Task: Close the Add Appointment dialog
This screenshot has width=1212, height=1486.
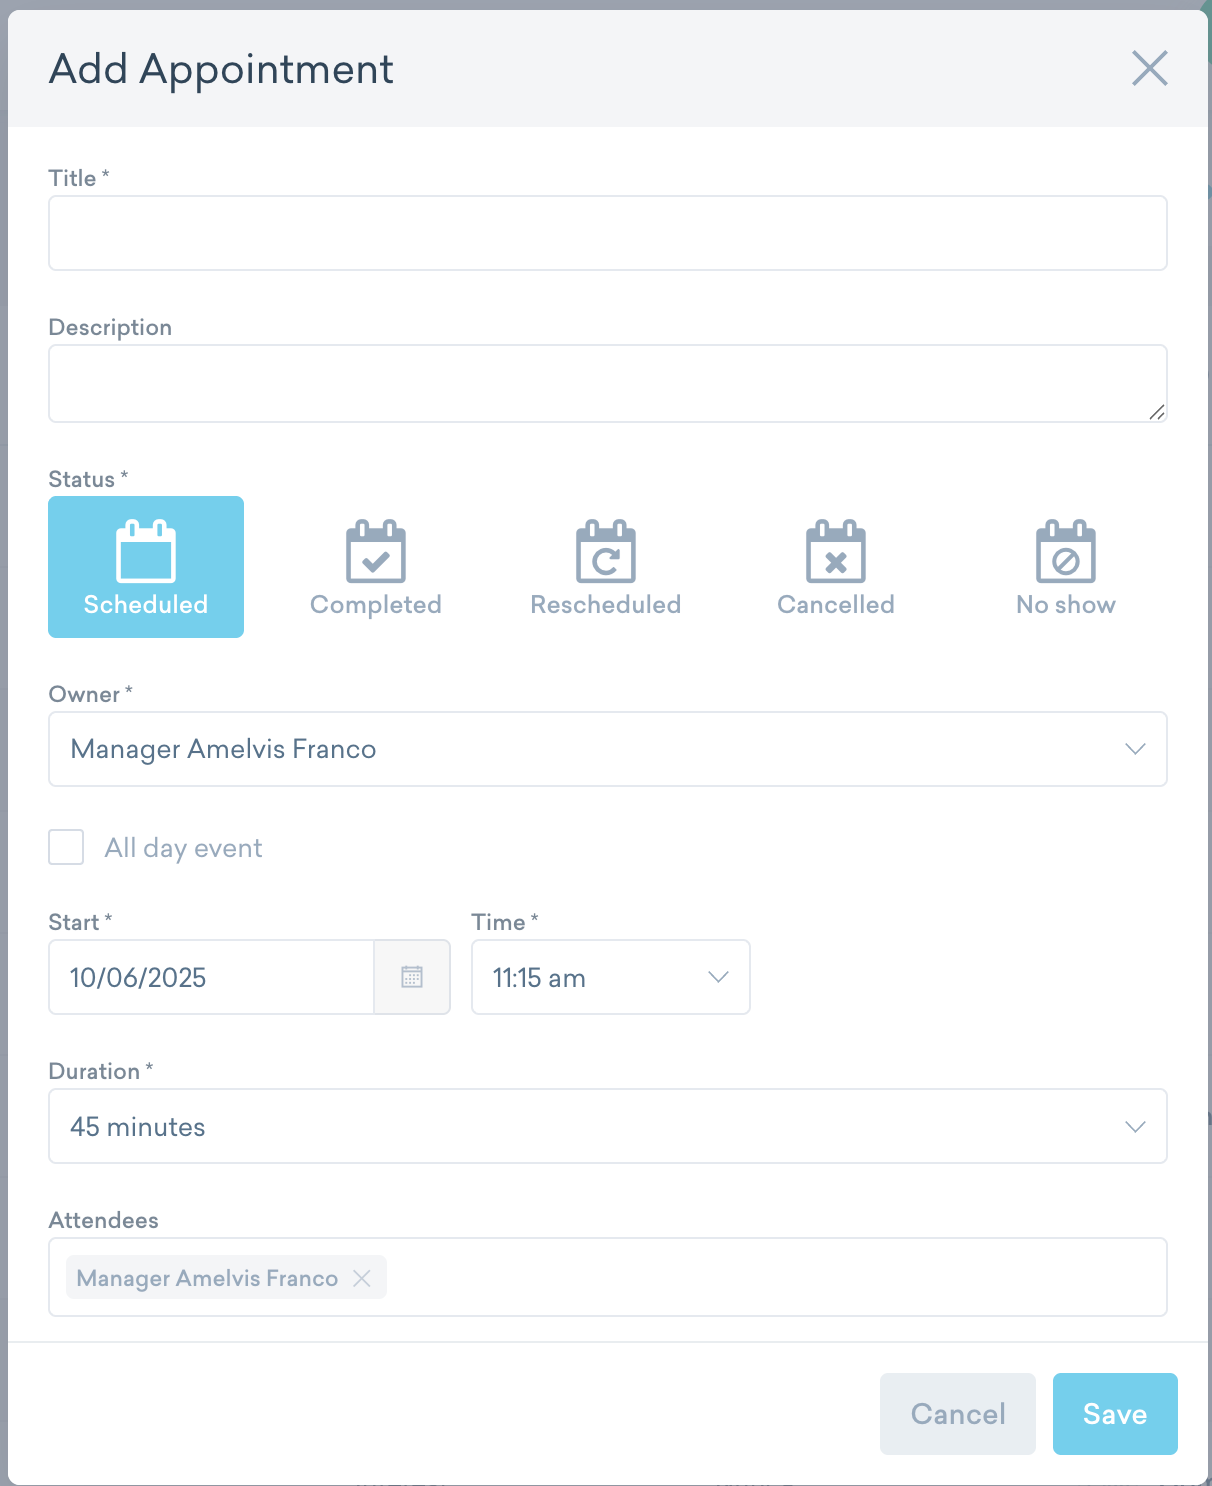Action: pos(1149,69)
